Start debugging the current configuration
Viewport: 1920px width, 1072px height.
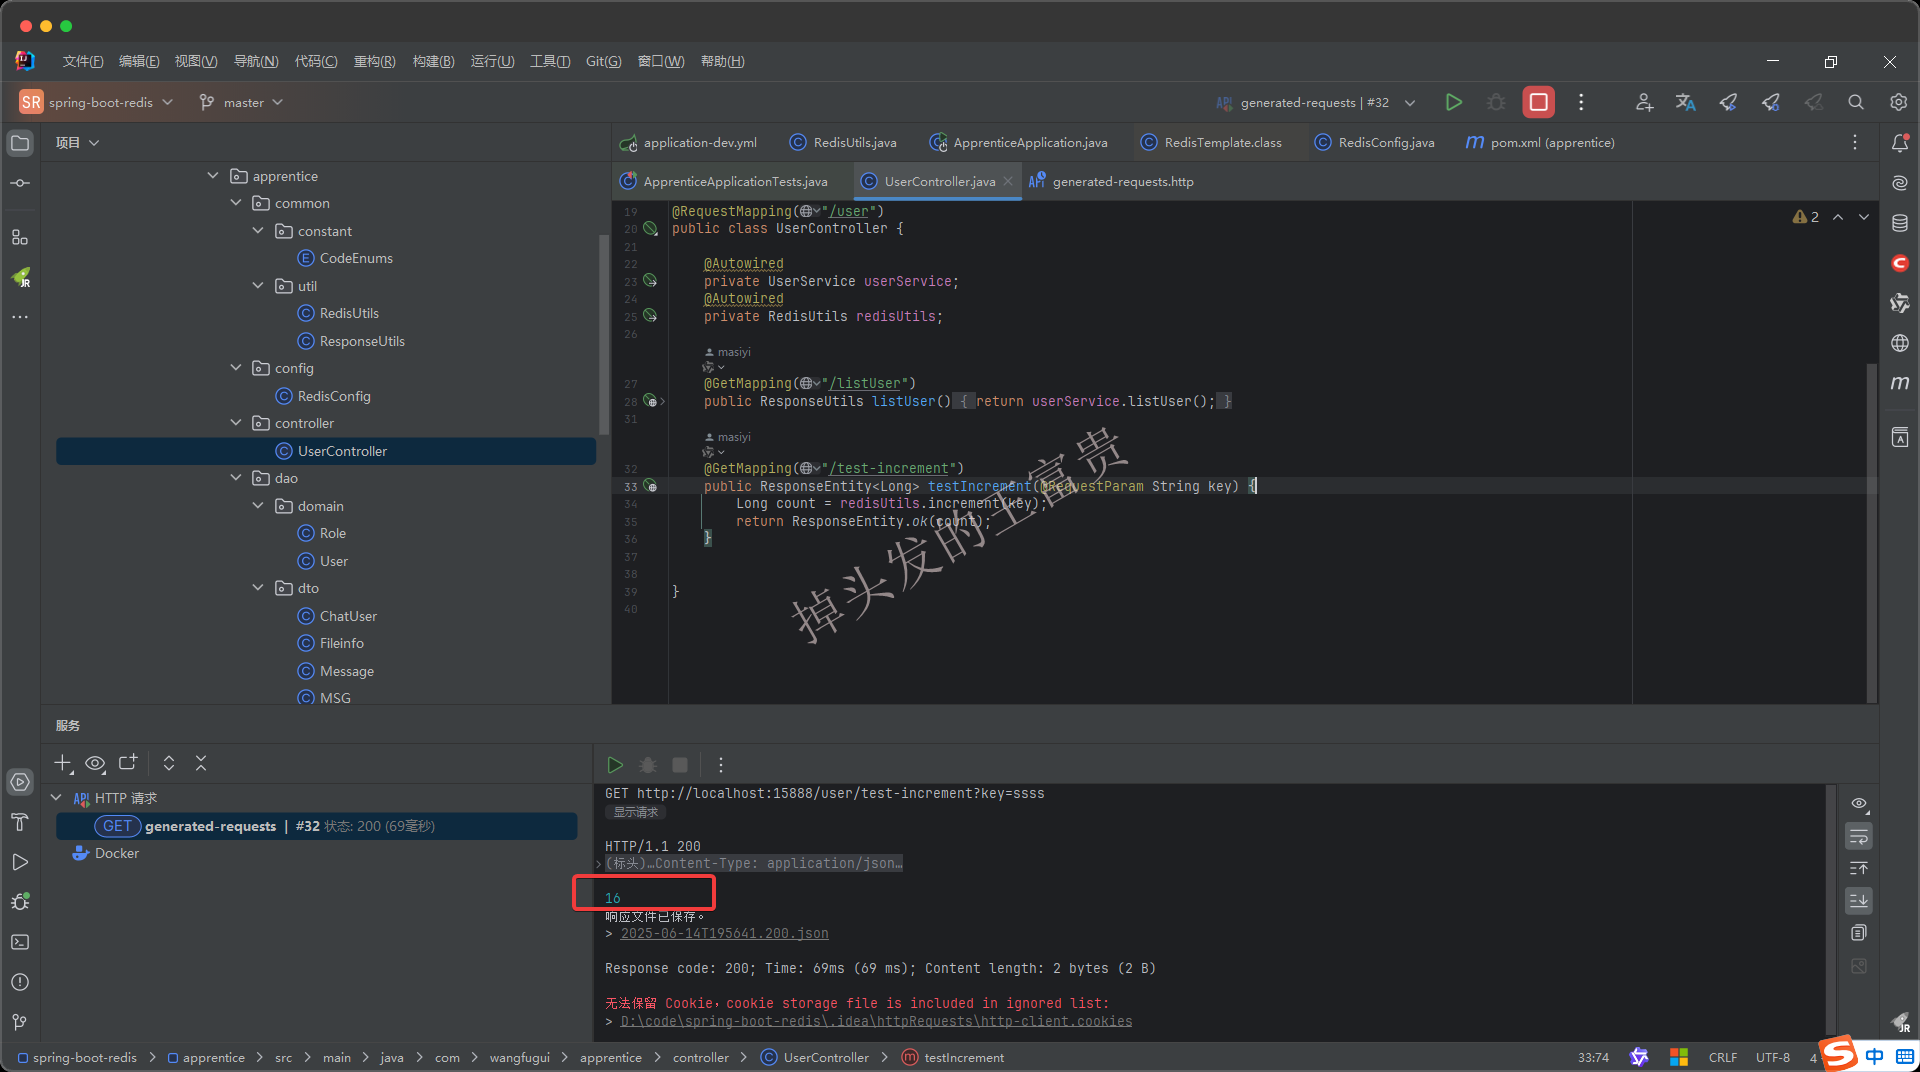(1496, 102)
